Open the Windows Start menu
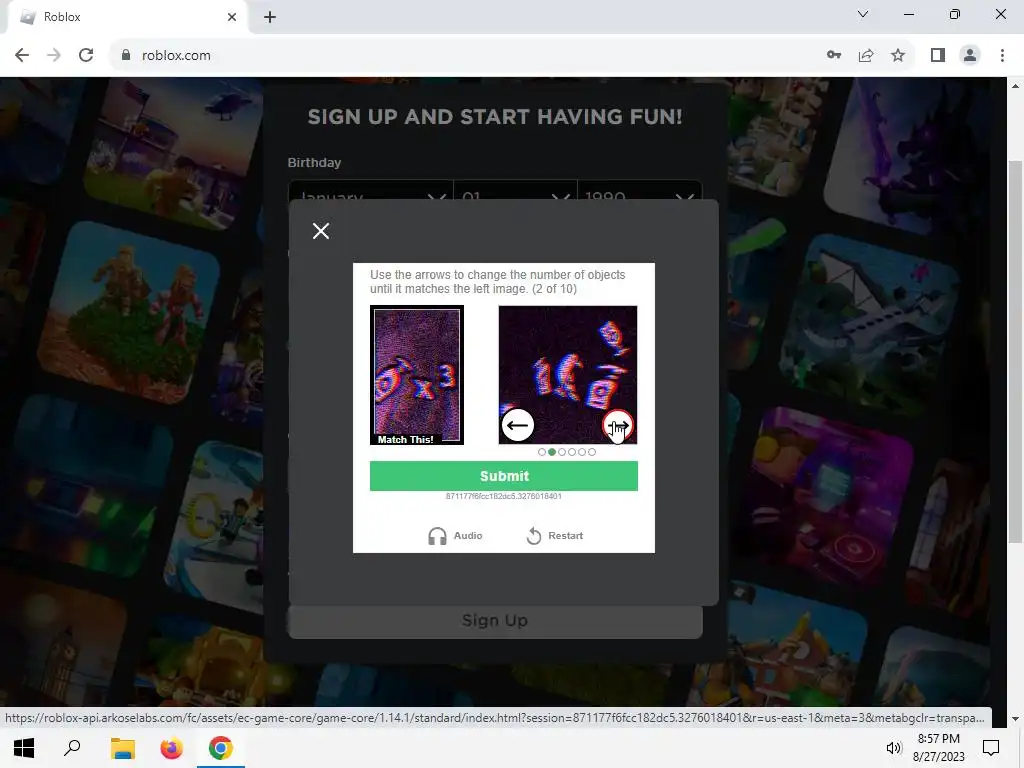 click(24, 748)
